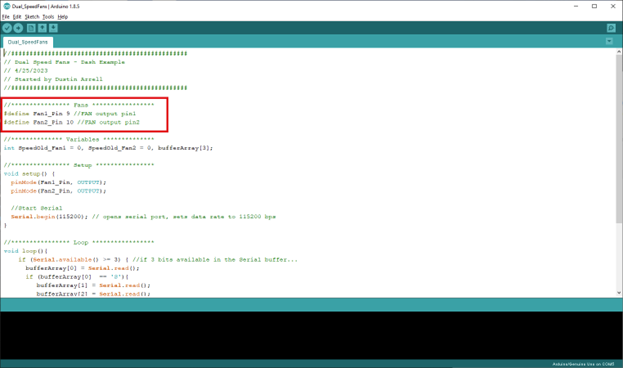Image resolution: width=623 pixels, height=368 pixels.
Task: Open the Sketch menu
Action: pyautogui.click(x=32, y=17)
